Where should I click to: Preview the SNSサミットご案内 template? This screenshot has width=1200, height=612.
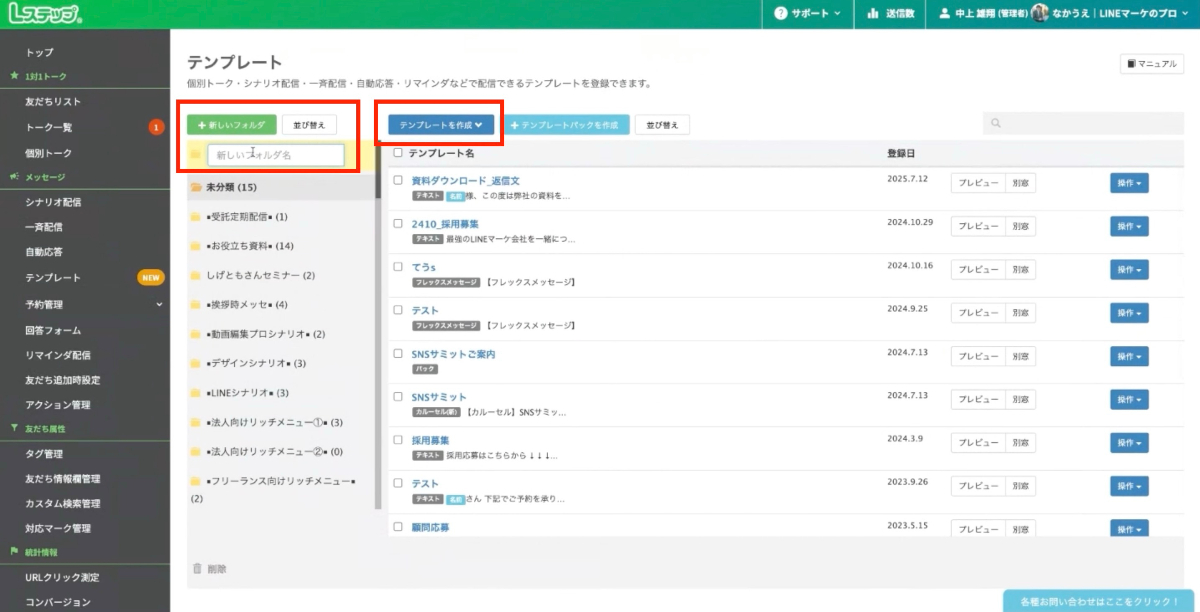click(976, 356)
